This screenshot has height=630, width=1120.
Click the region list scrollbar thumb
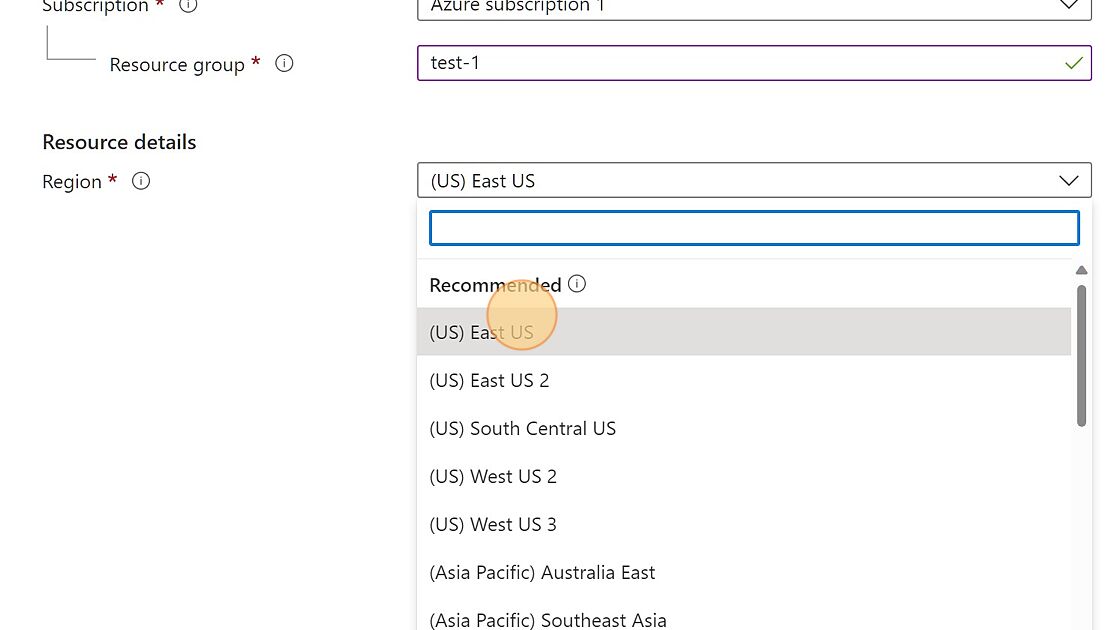pos(1081,356)
